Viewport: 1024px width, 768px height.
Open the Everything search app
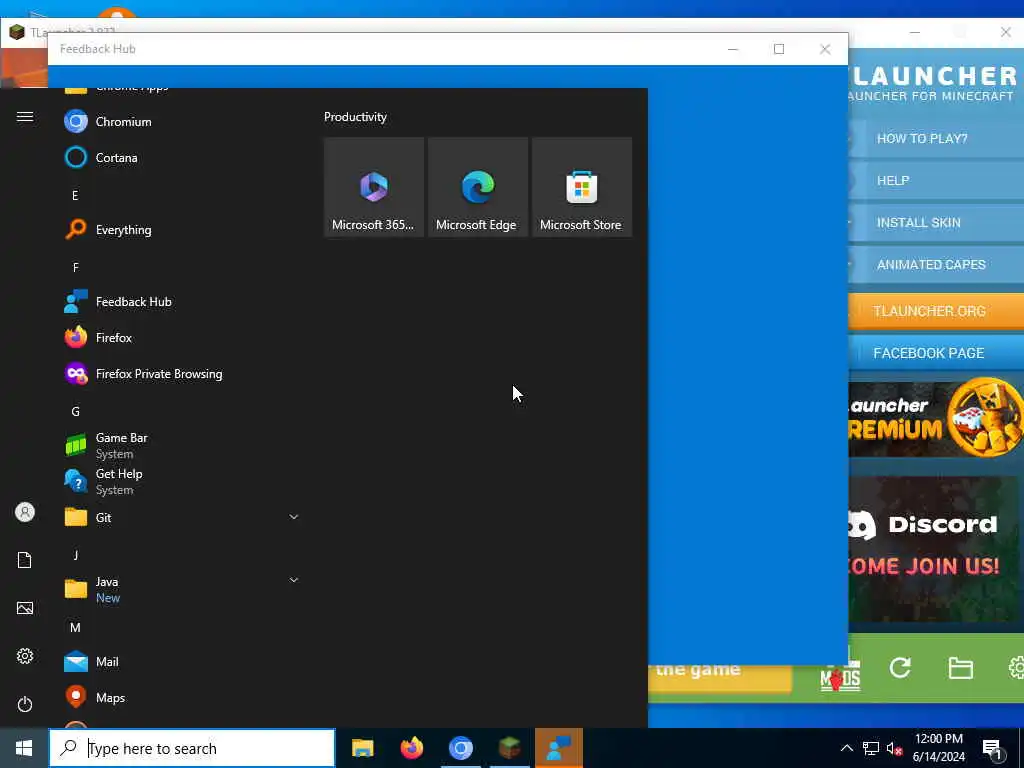[x=181, y=229]
